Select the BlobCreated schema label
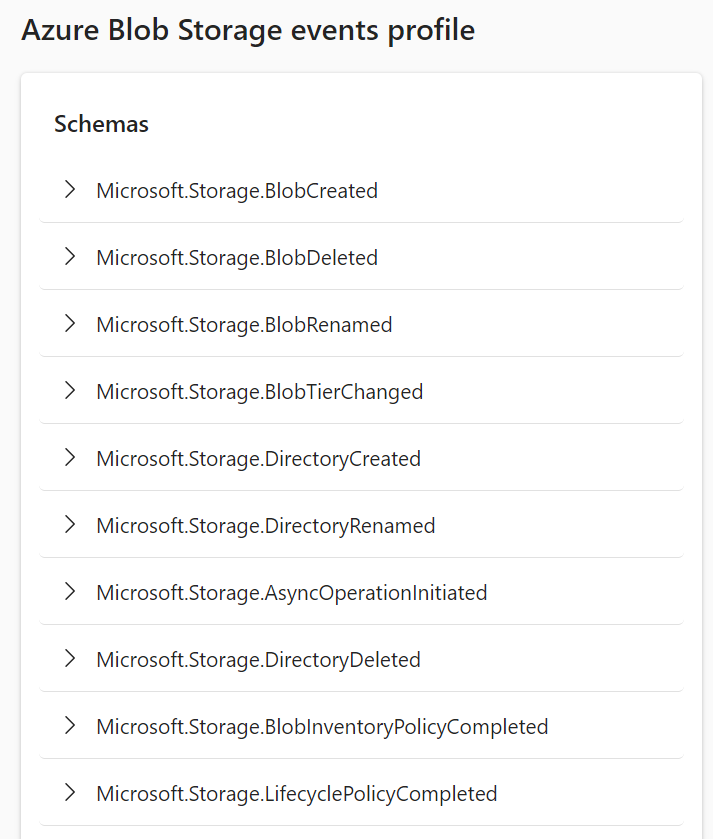The image size is (713, 839). coord(237,190)
